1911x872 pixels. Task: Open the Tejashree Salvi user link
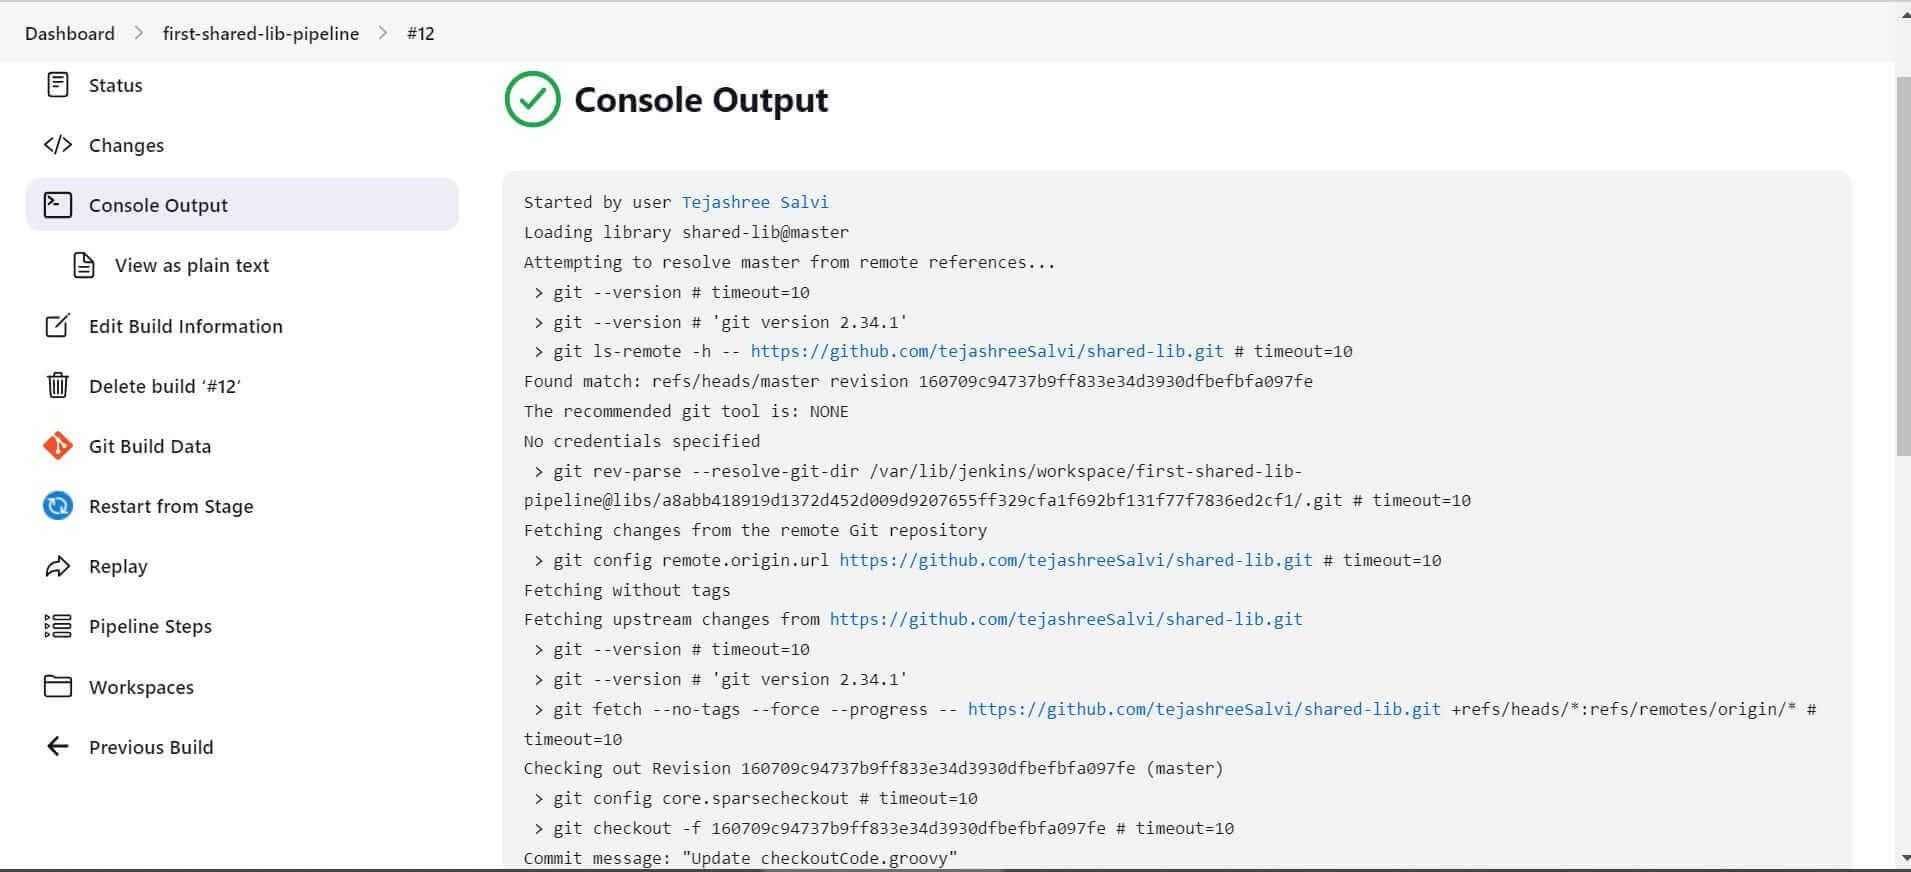coord(755,202)
